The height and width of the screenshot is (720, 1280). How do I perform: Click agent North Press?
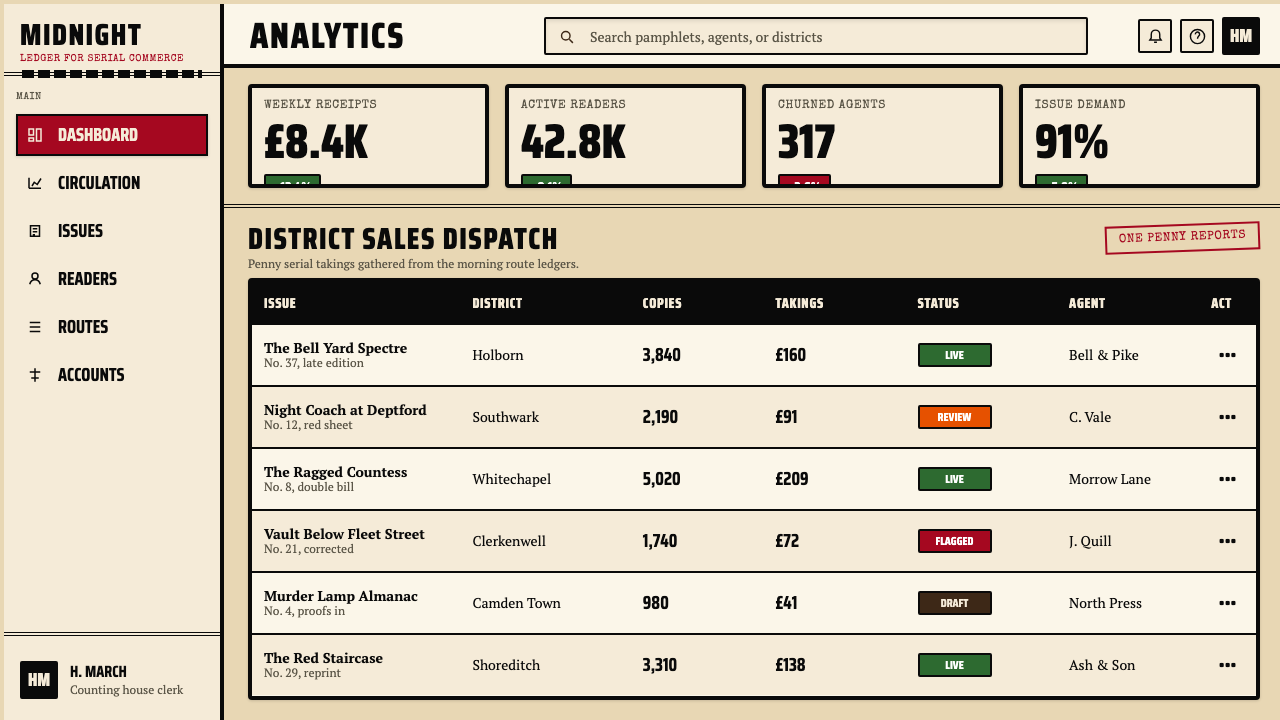pyautogui.click(x=1105, y=603)
